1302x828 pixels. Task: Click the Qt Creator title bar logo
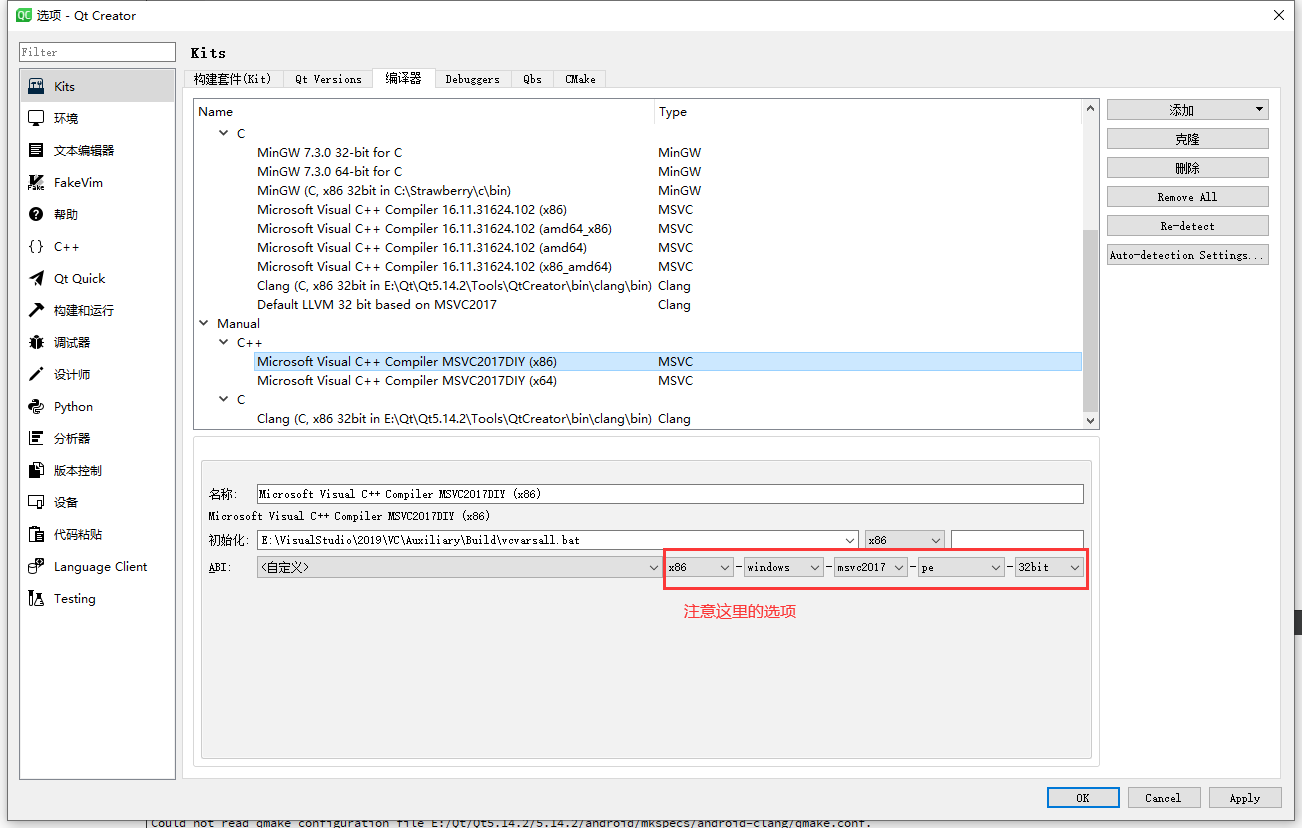click(x=24, y=15)
